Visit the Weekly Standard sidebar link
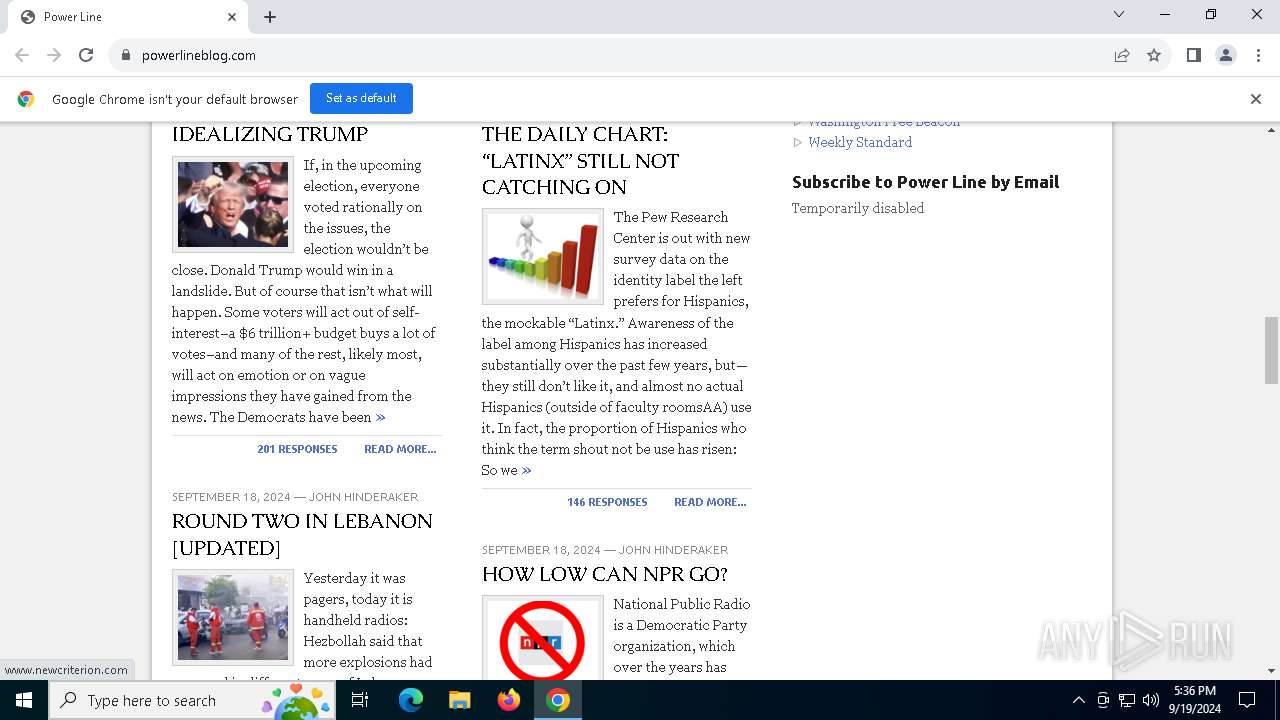 [860, 142]
